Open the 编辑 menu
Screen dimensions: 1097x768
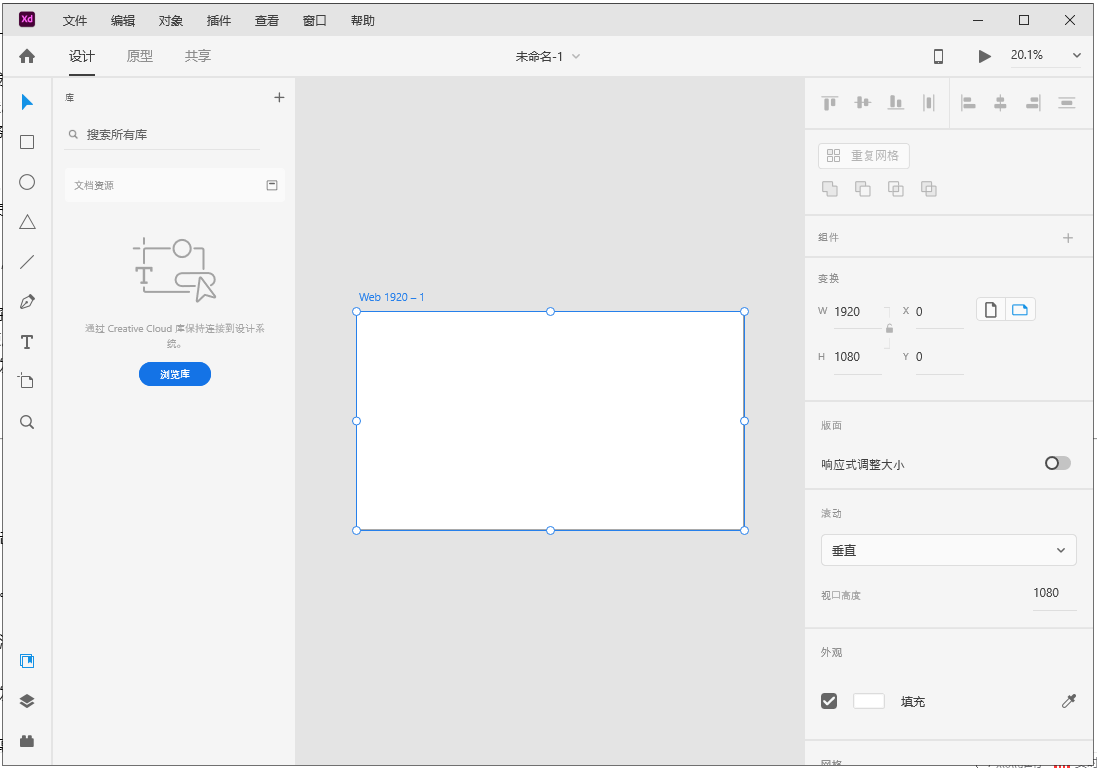[x=123, y=20]
